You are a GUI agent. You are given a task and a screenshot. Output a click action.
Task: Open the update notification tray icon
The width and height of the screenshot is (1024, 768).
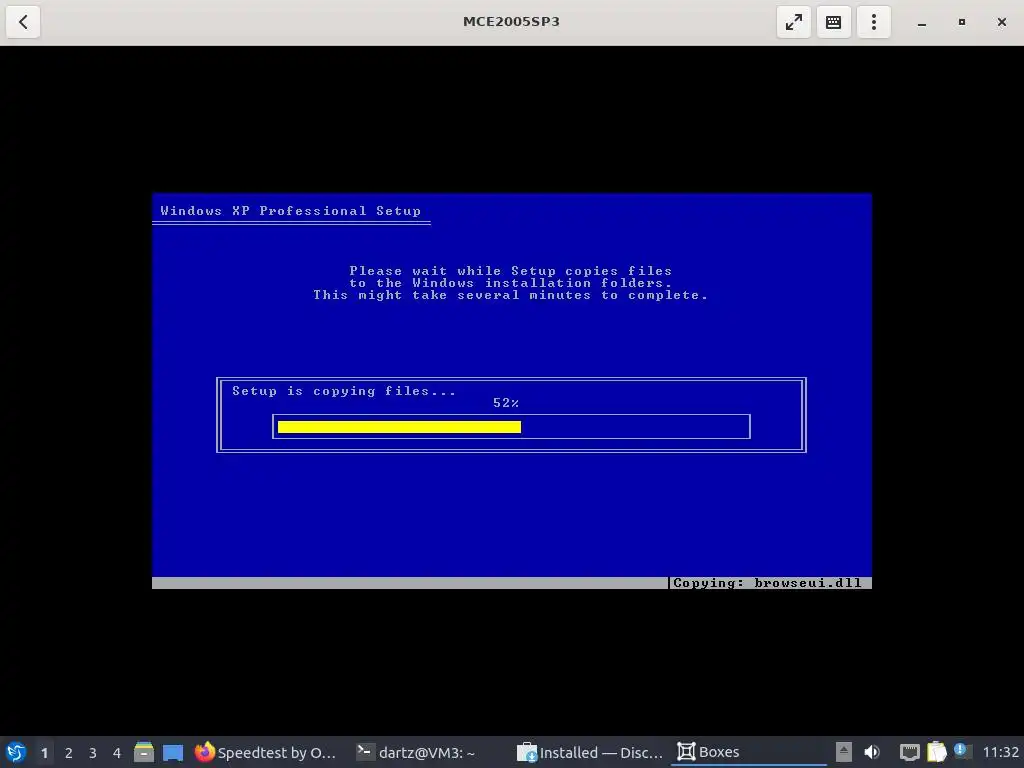point(961,750)
